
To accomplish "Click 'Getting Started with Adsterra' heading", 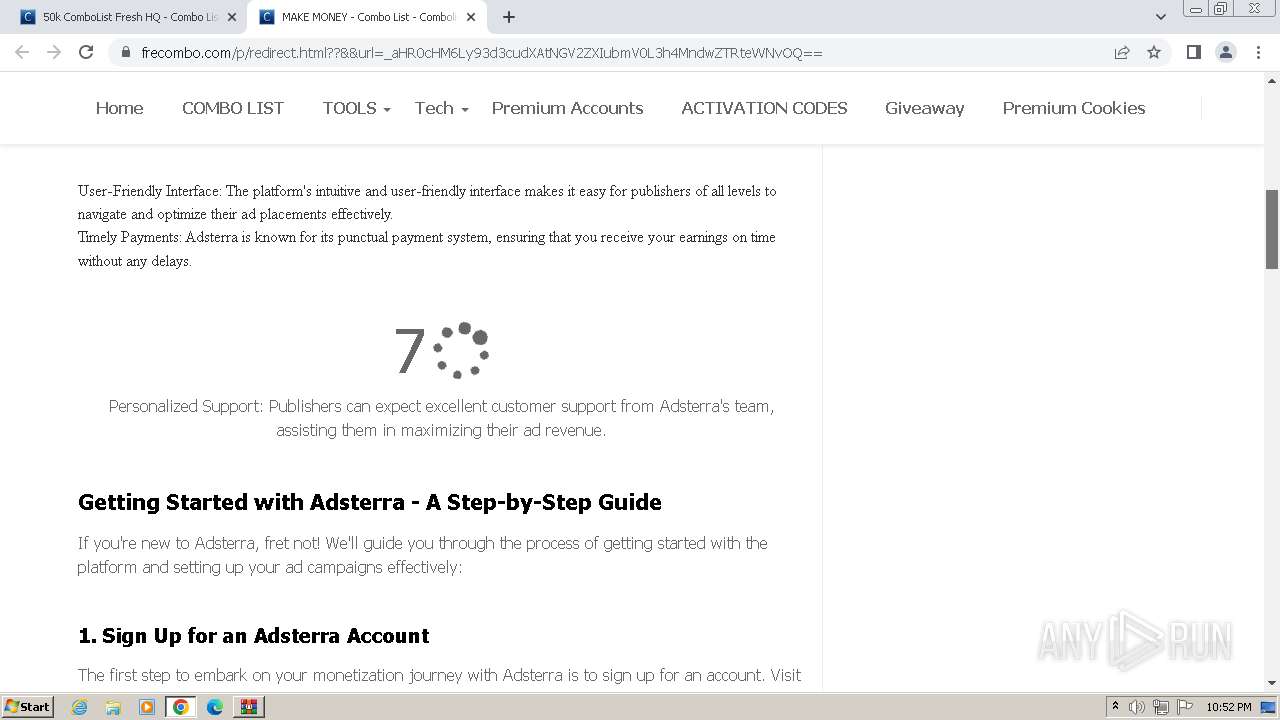I will 370,502.
